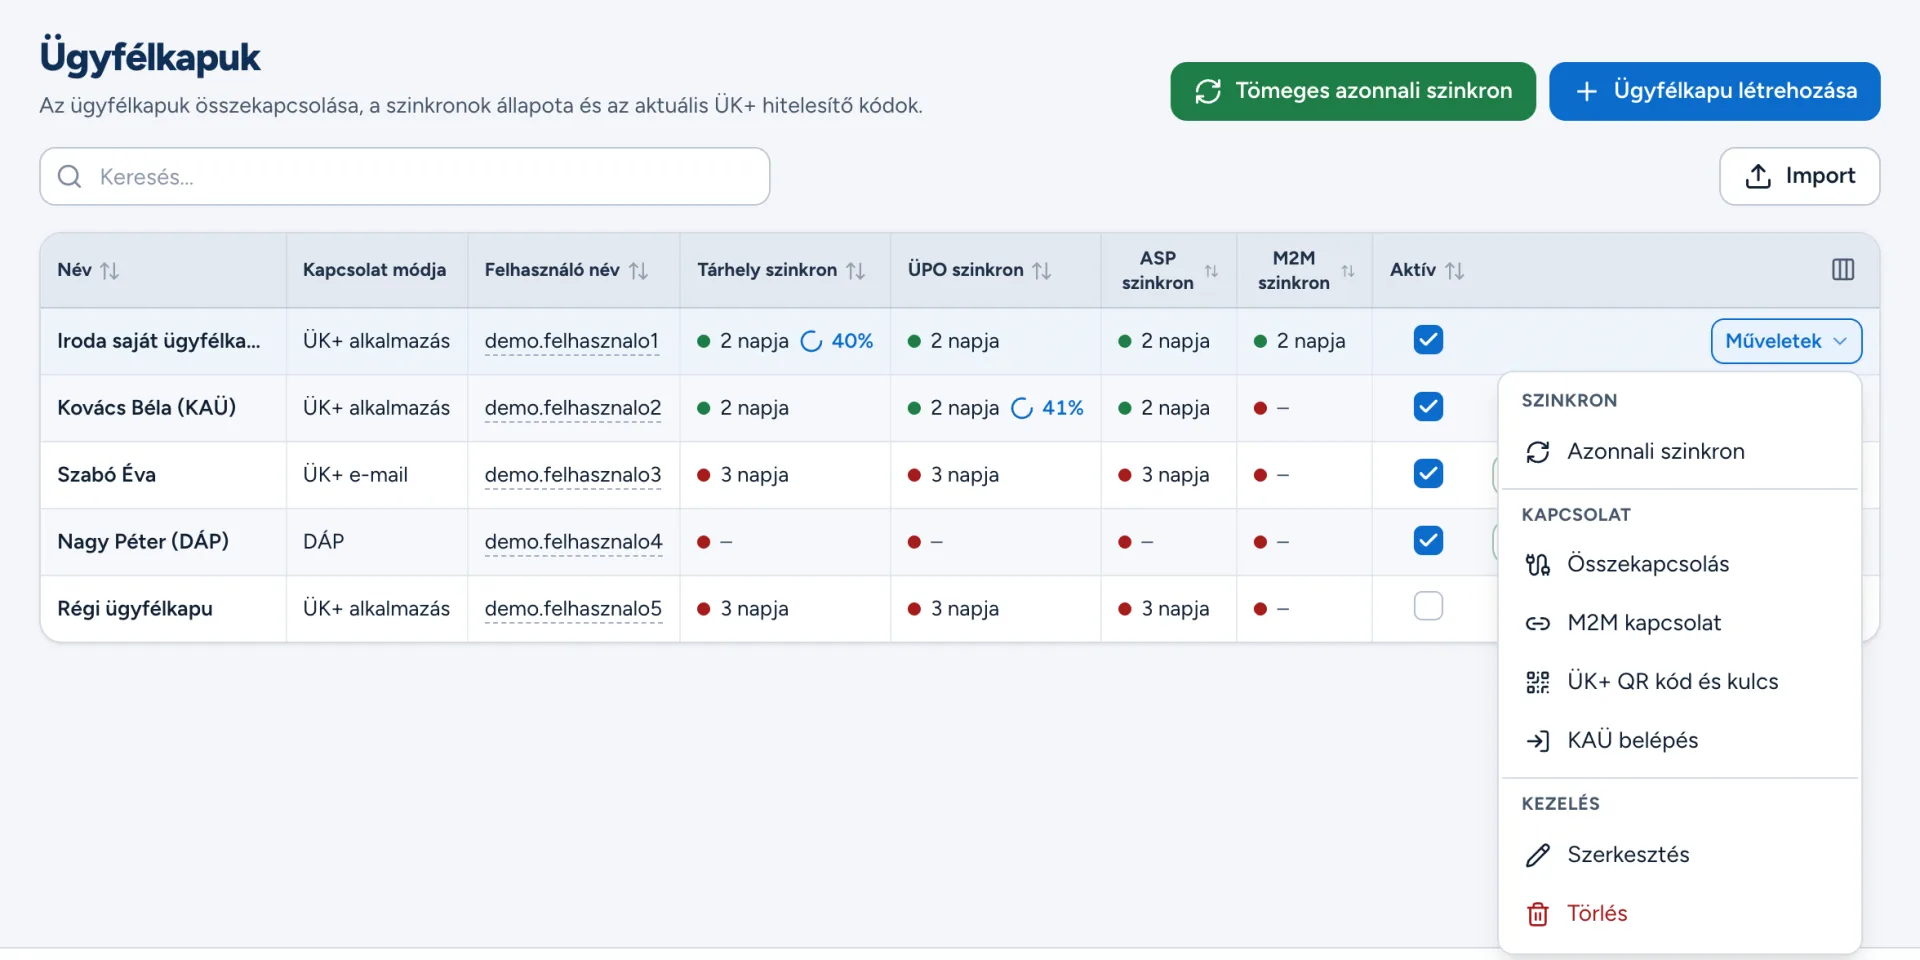This screenshot has height=960, width=1920.
Task: Start Tömeges azonnali szinkron
Action: click(x=1353, y=91)
